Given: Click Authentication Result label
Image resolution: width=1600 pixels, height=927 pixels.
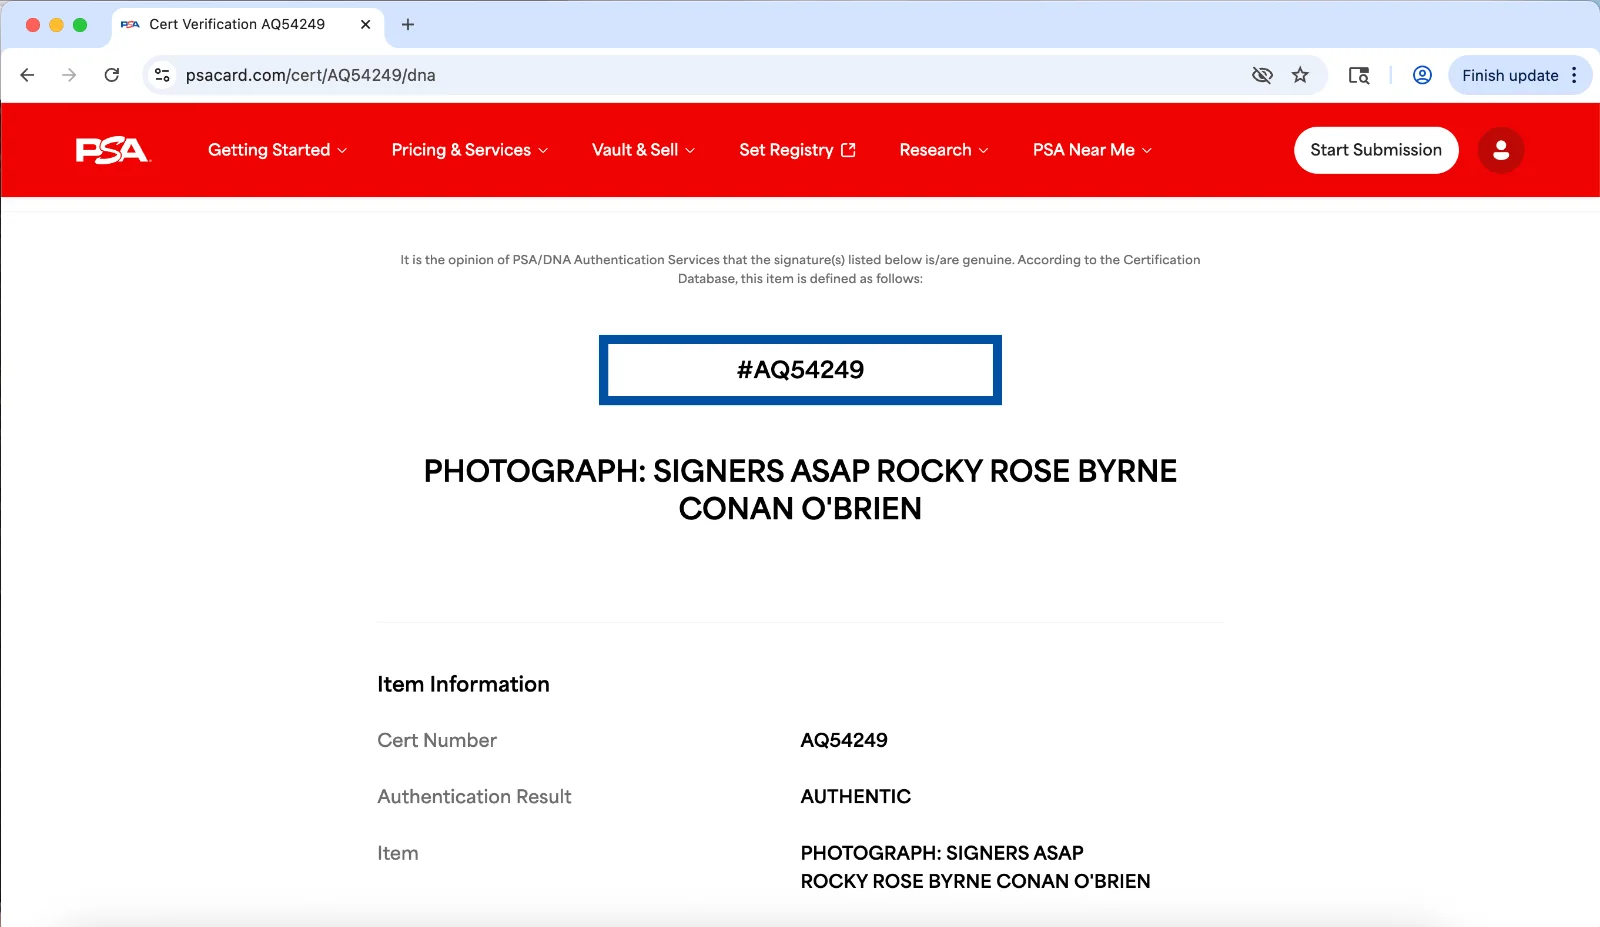Looking at the screenshot, I should point(474,797).
